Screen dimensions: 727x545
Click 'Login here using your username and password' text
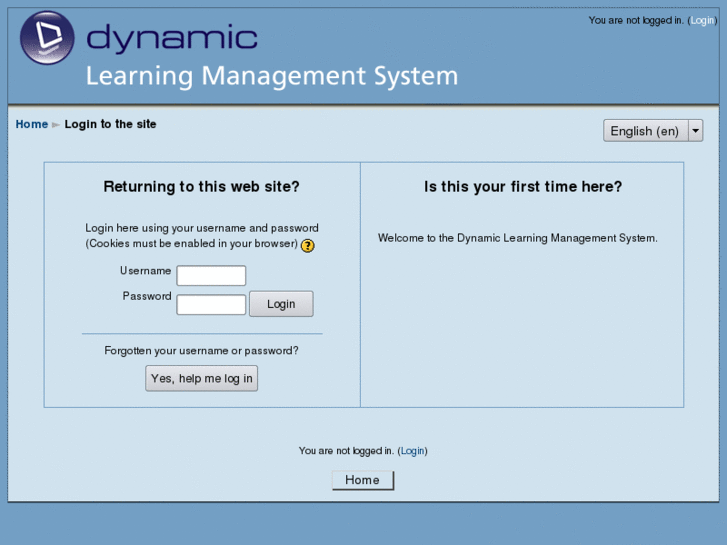pyautogui.click(x=202, y=228)
